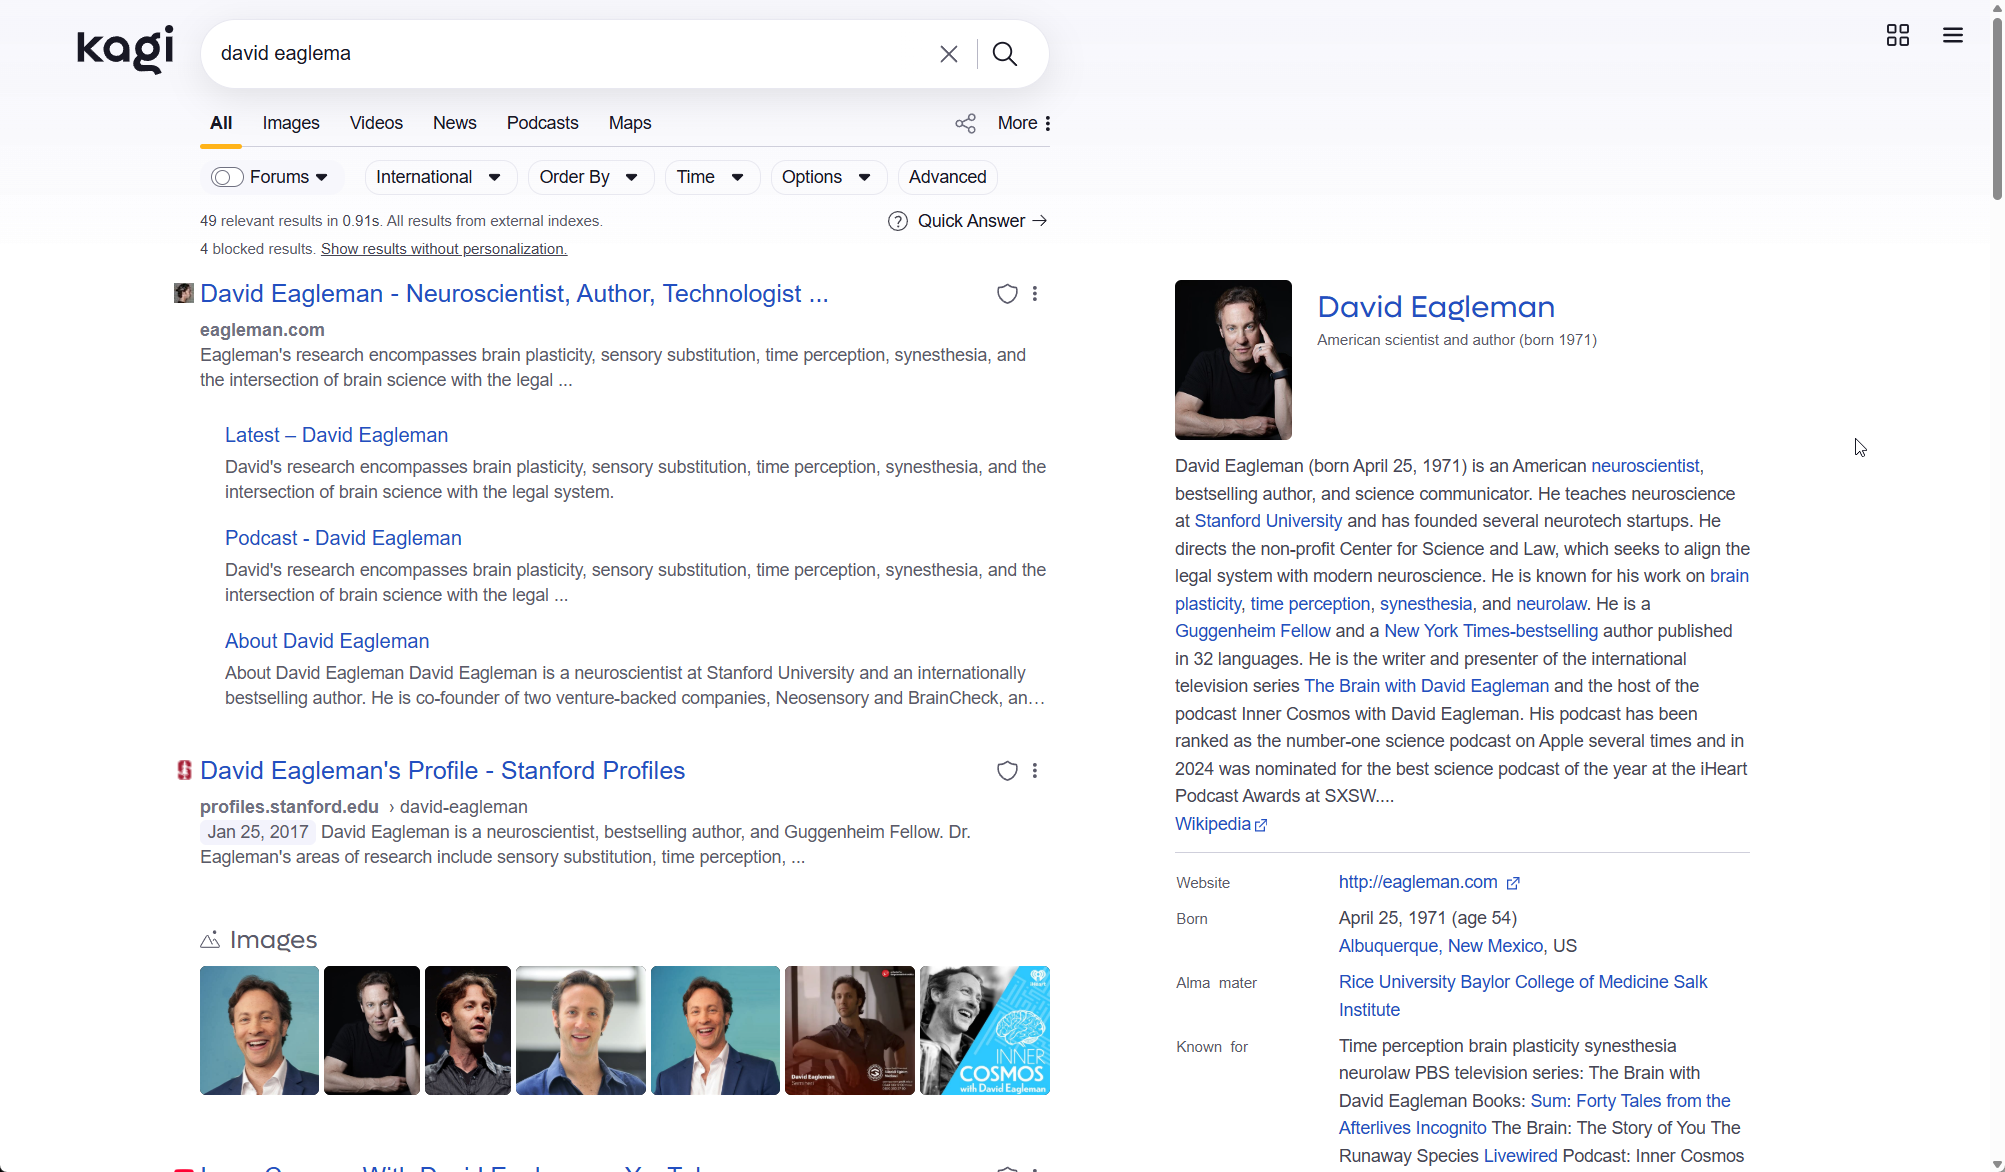Click shield icon beside Stanford Profiles result
2005x1172 pixels.
coord(1007,771)
